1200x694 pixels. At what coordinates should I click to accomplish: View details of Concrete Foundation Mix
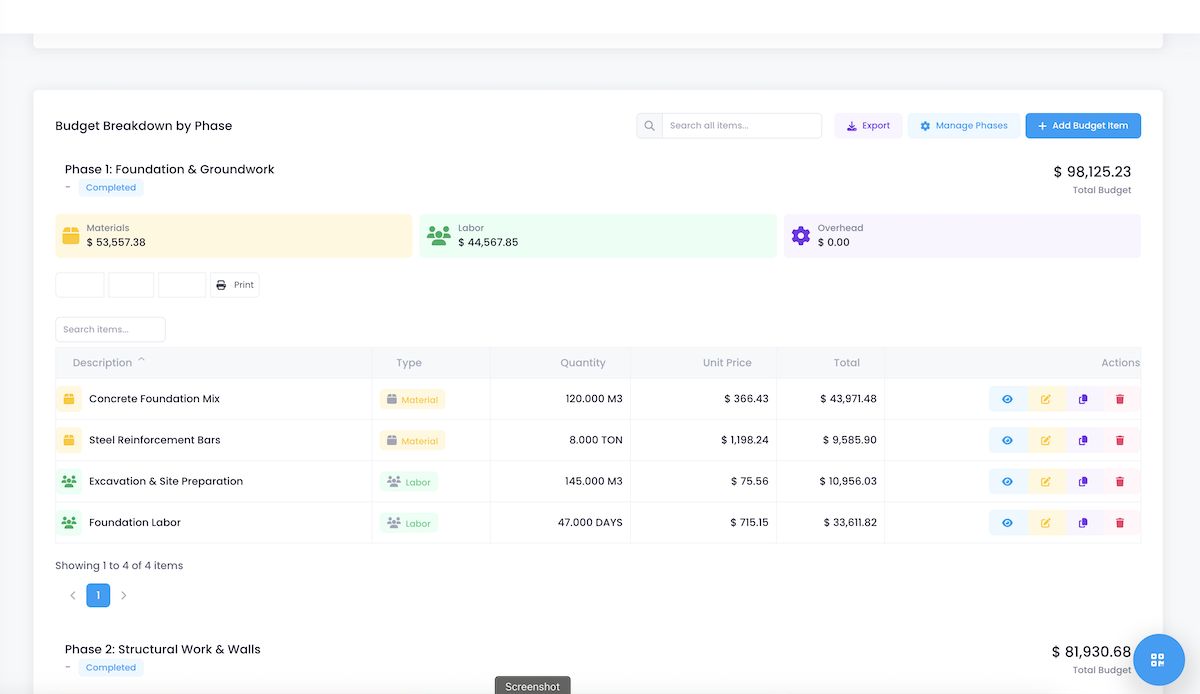[x=1007, y=399]
